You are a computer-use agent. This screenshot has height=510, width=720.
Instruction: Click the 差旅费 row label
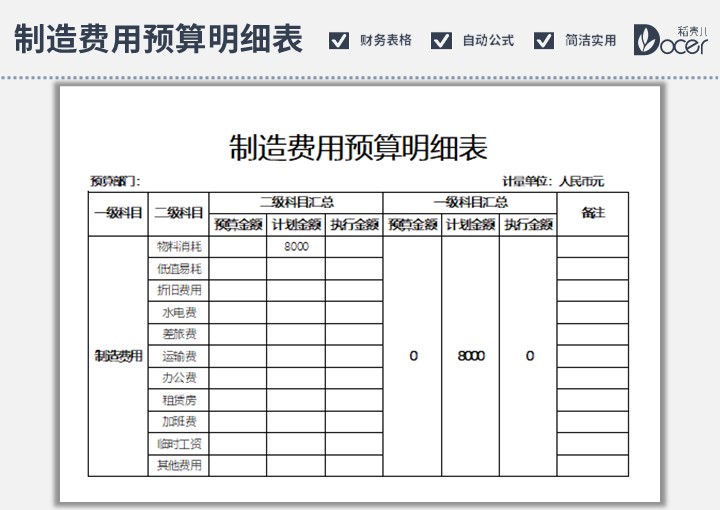[x=178, y=334]
